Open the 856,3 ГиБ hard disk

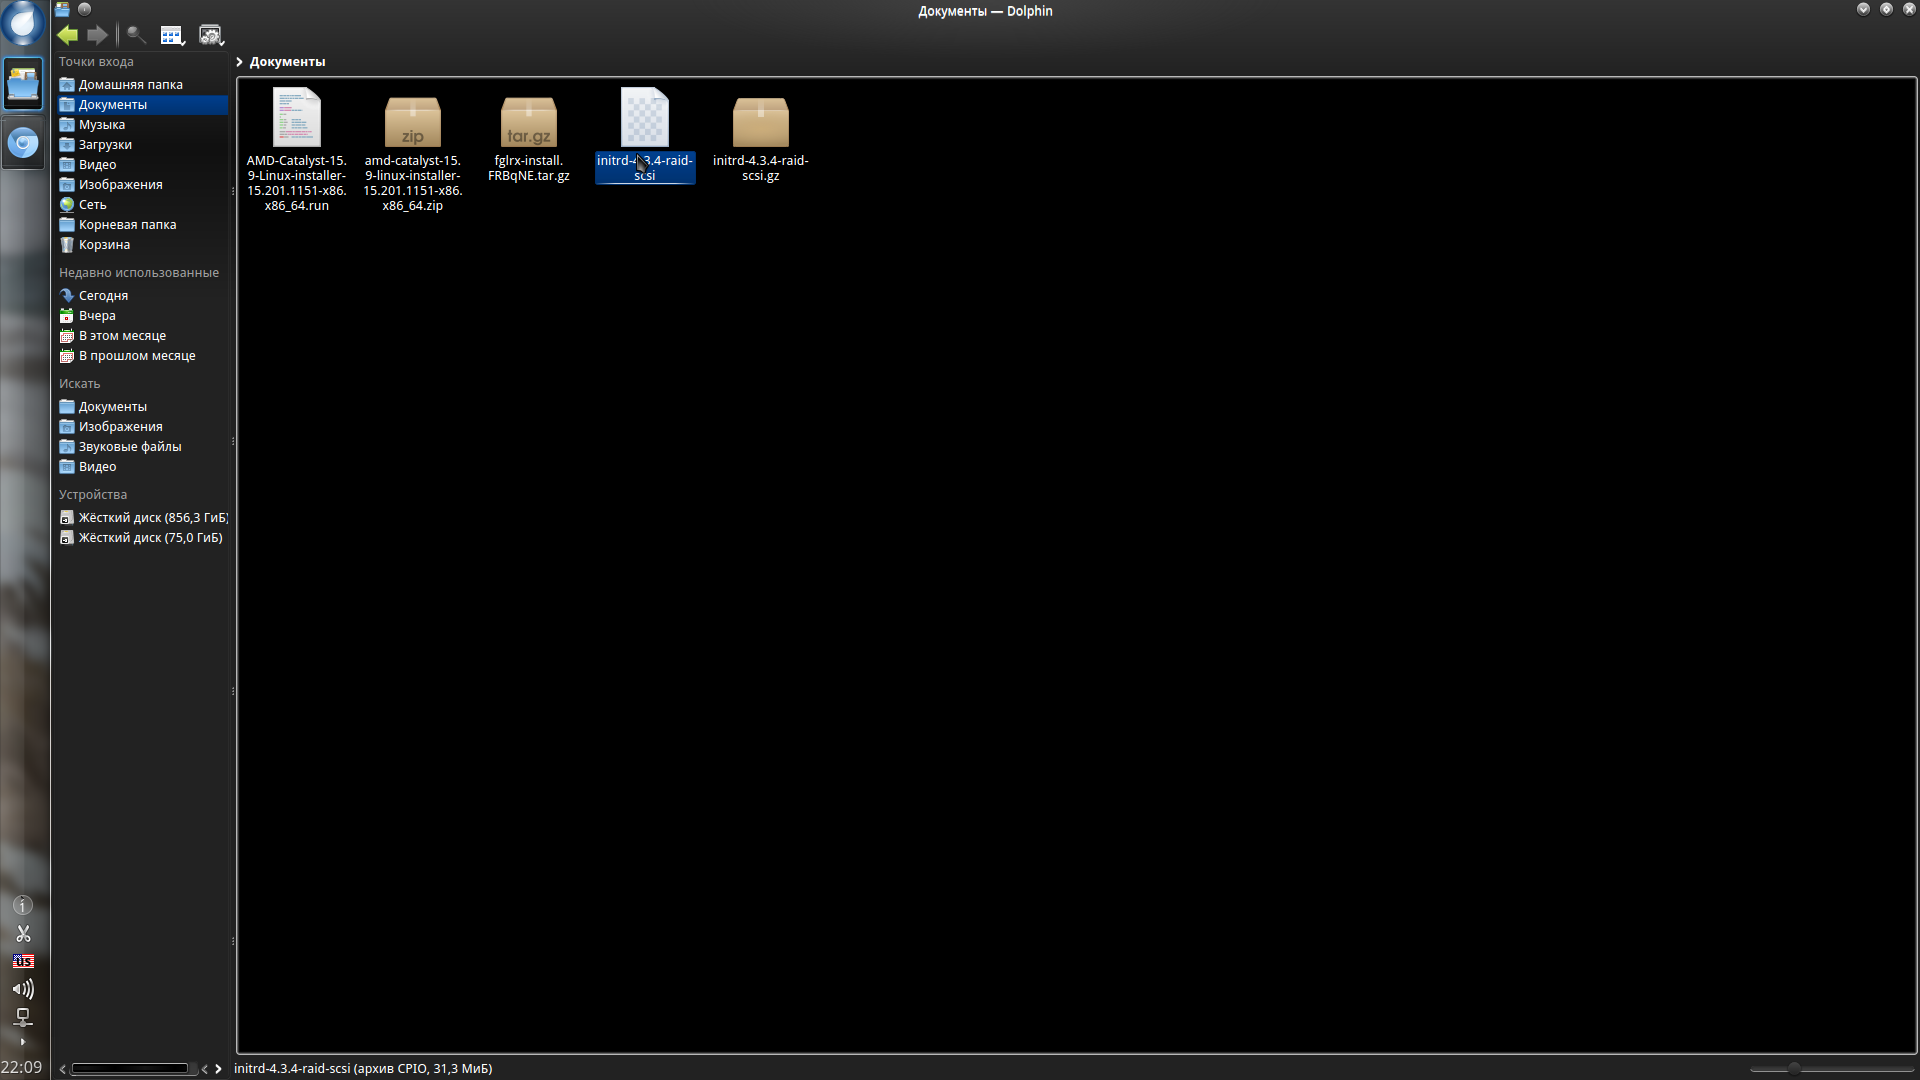(152, 518)
